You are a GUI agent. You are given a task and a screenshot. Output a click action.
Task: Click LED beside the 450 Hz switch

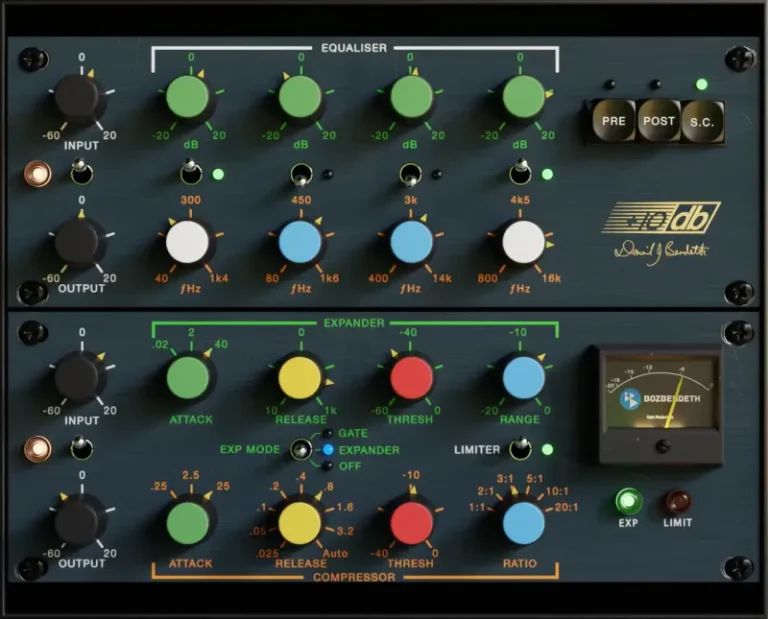pyautogui.click(x=328, y=174)
